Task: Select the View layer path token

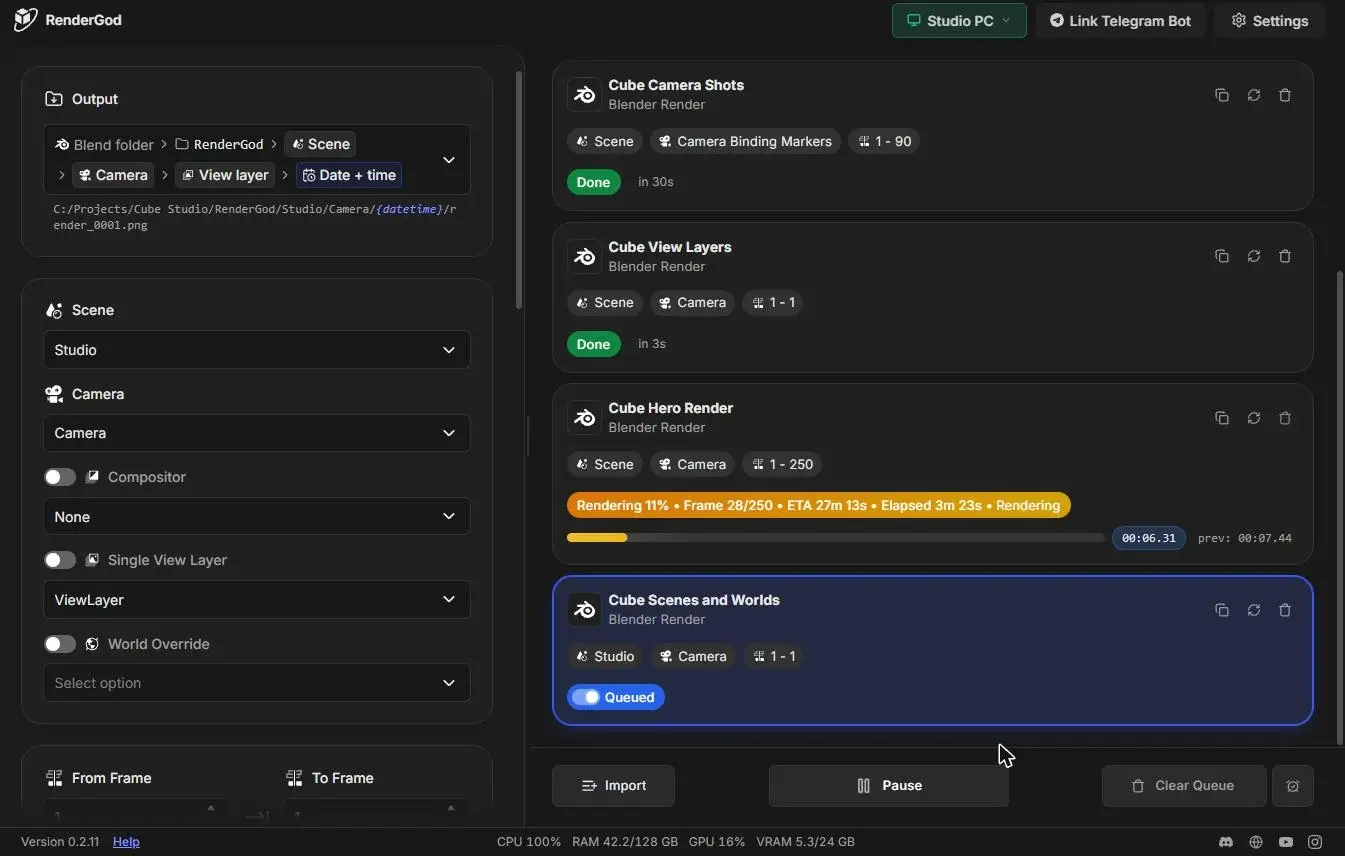Action: (224, 175)
